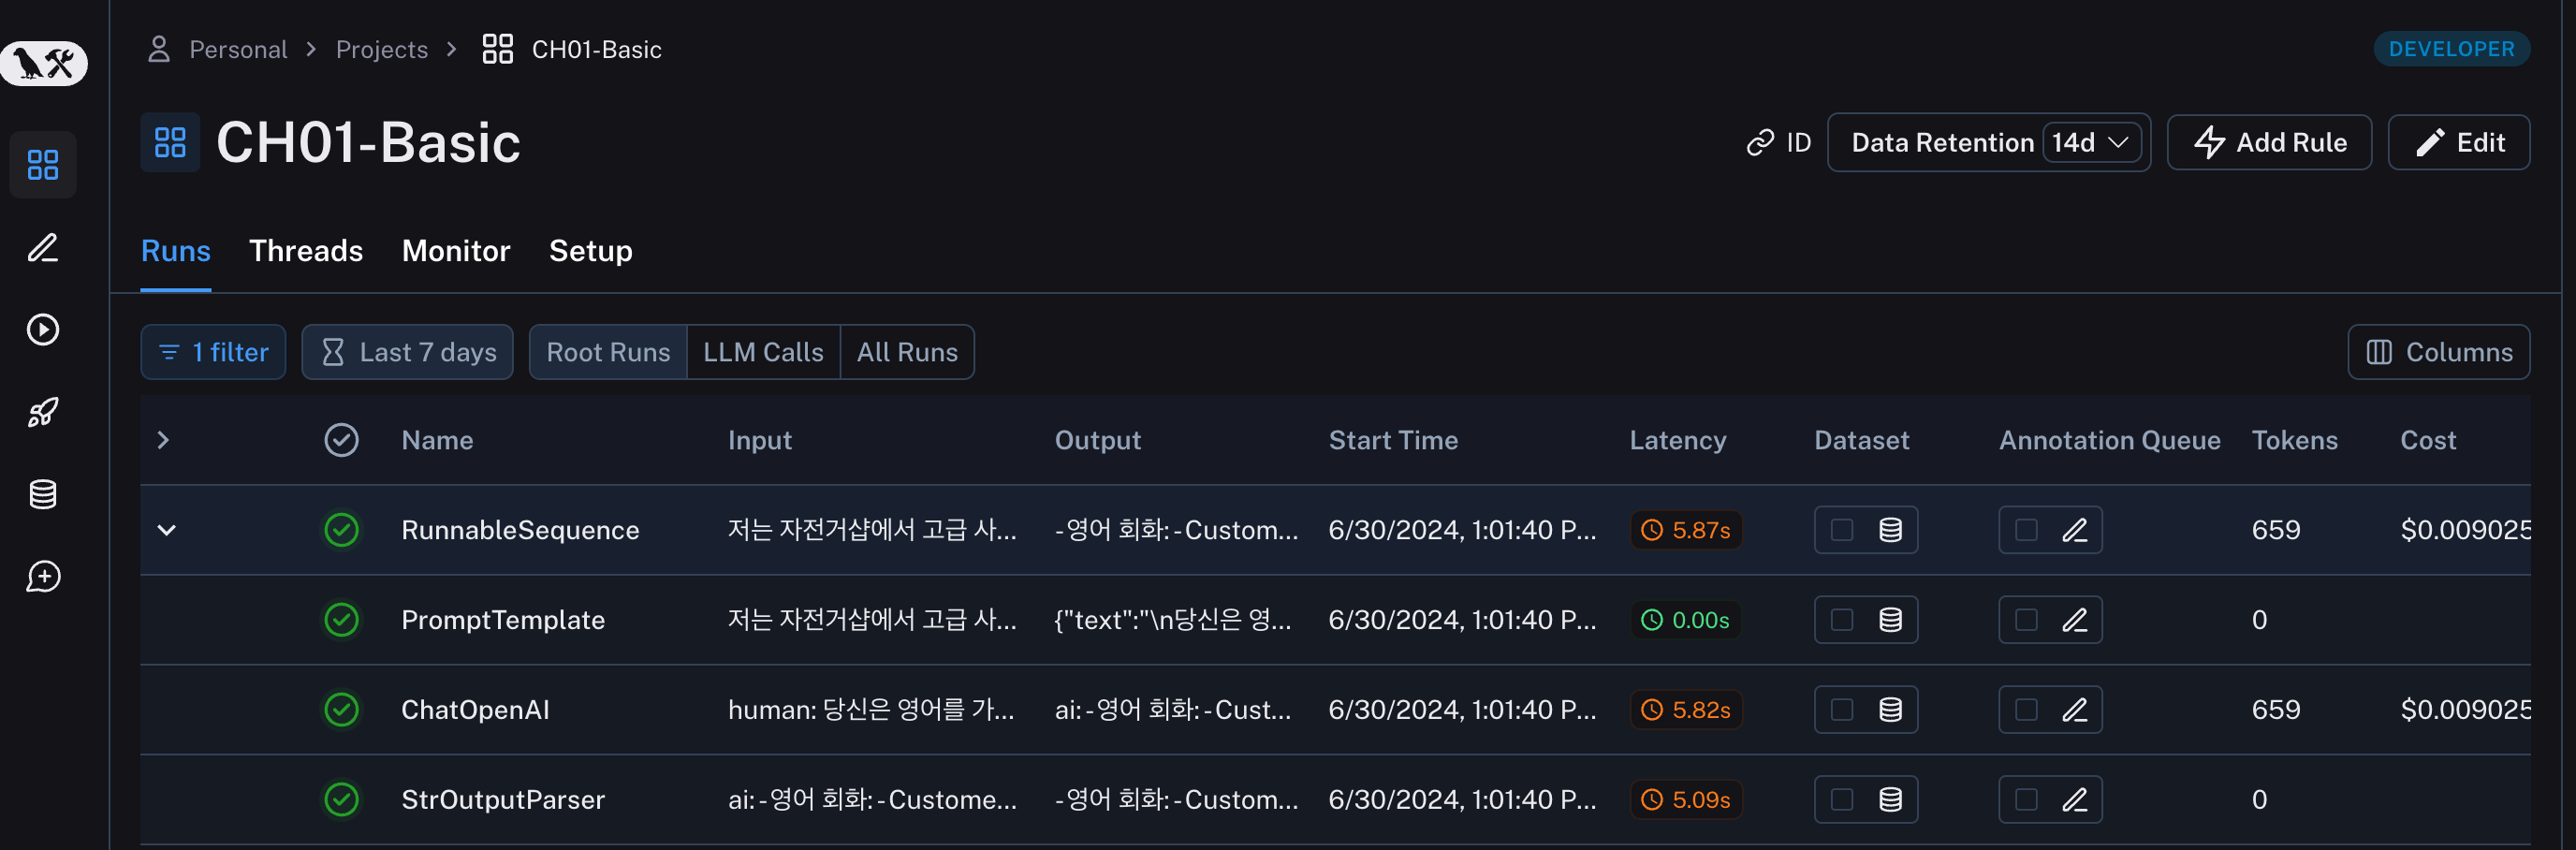Image resolution: width=2576 pixels, height=850 pixels.
Task: Check the Annotation Queue checkbox for PromptTemplate
Action: (x=2026, y=620)
